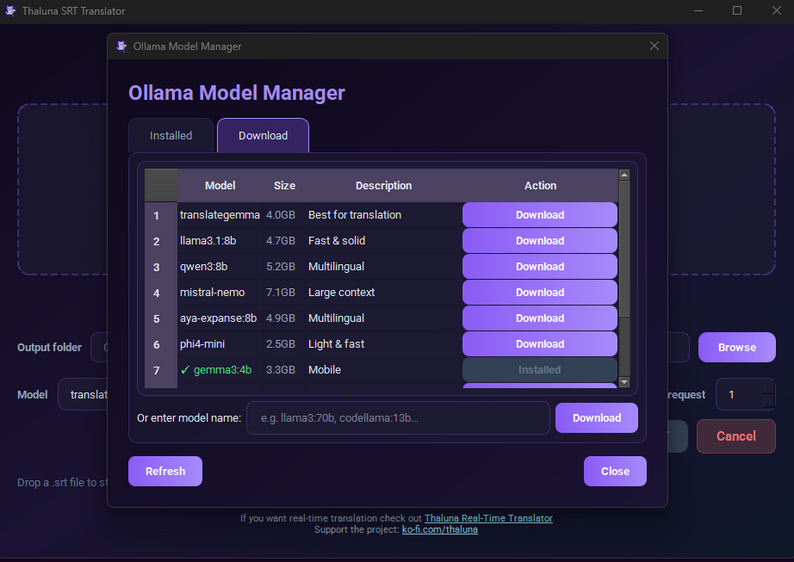Click the Action column header
This screenshot has width=794, height=562.
pos(540,185)
